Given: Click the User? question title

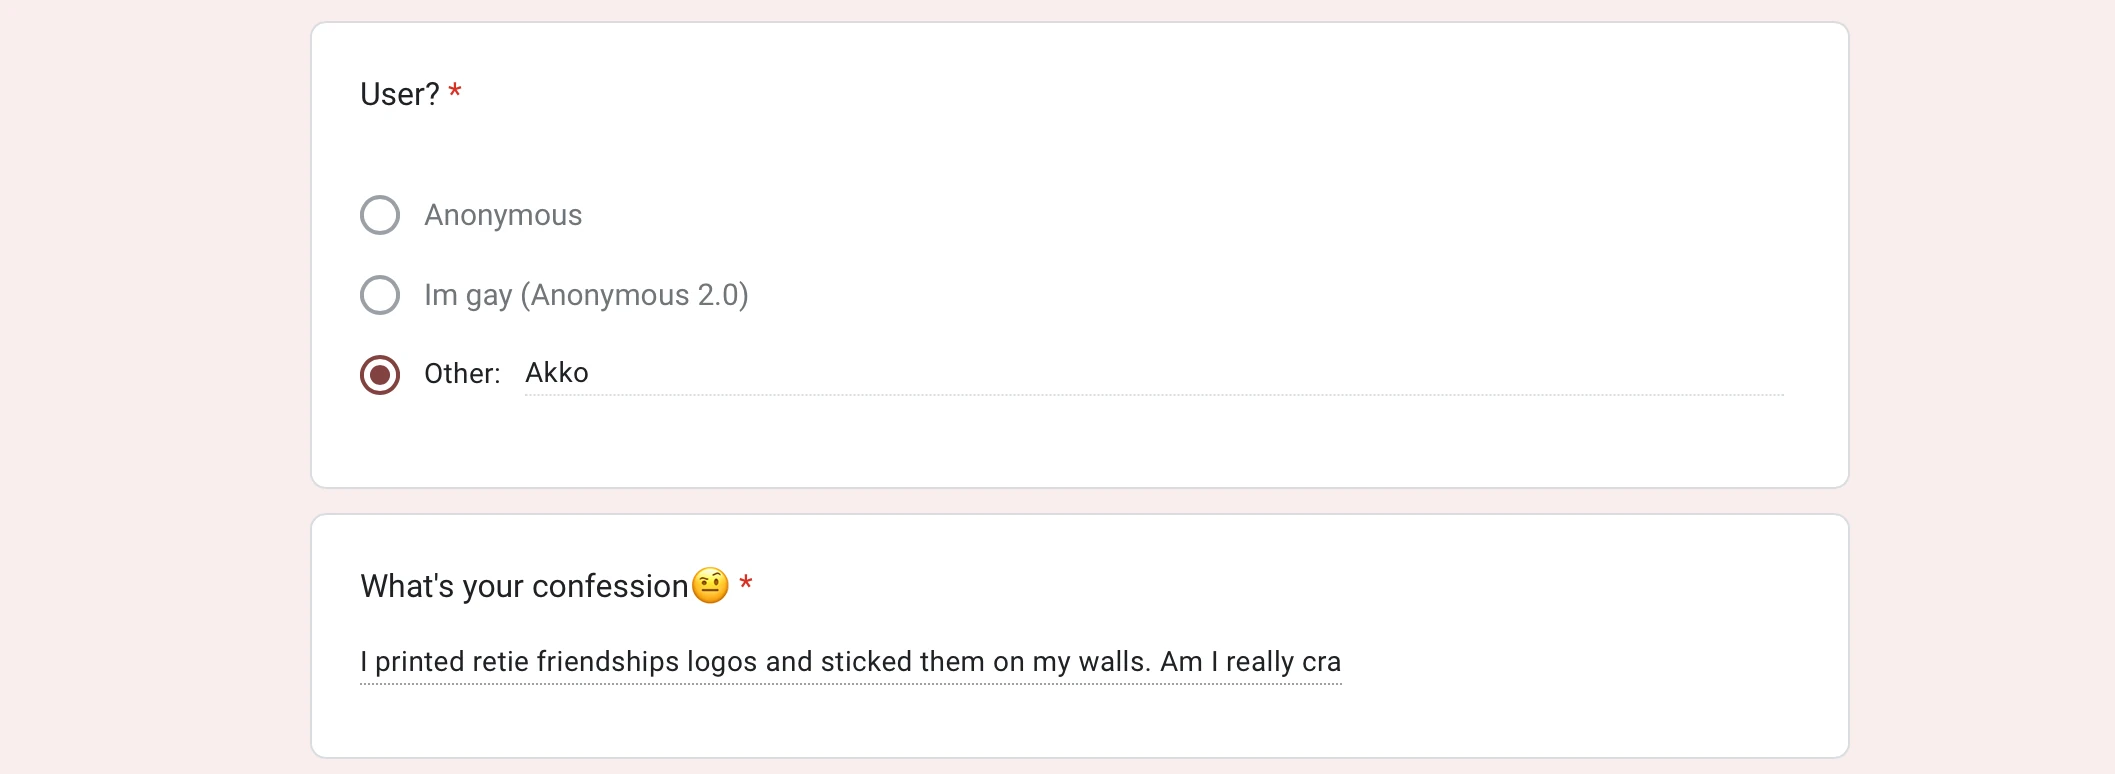Looking at the screenshot, I should point(398,94).
